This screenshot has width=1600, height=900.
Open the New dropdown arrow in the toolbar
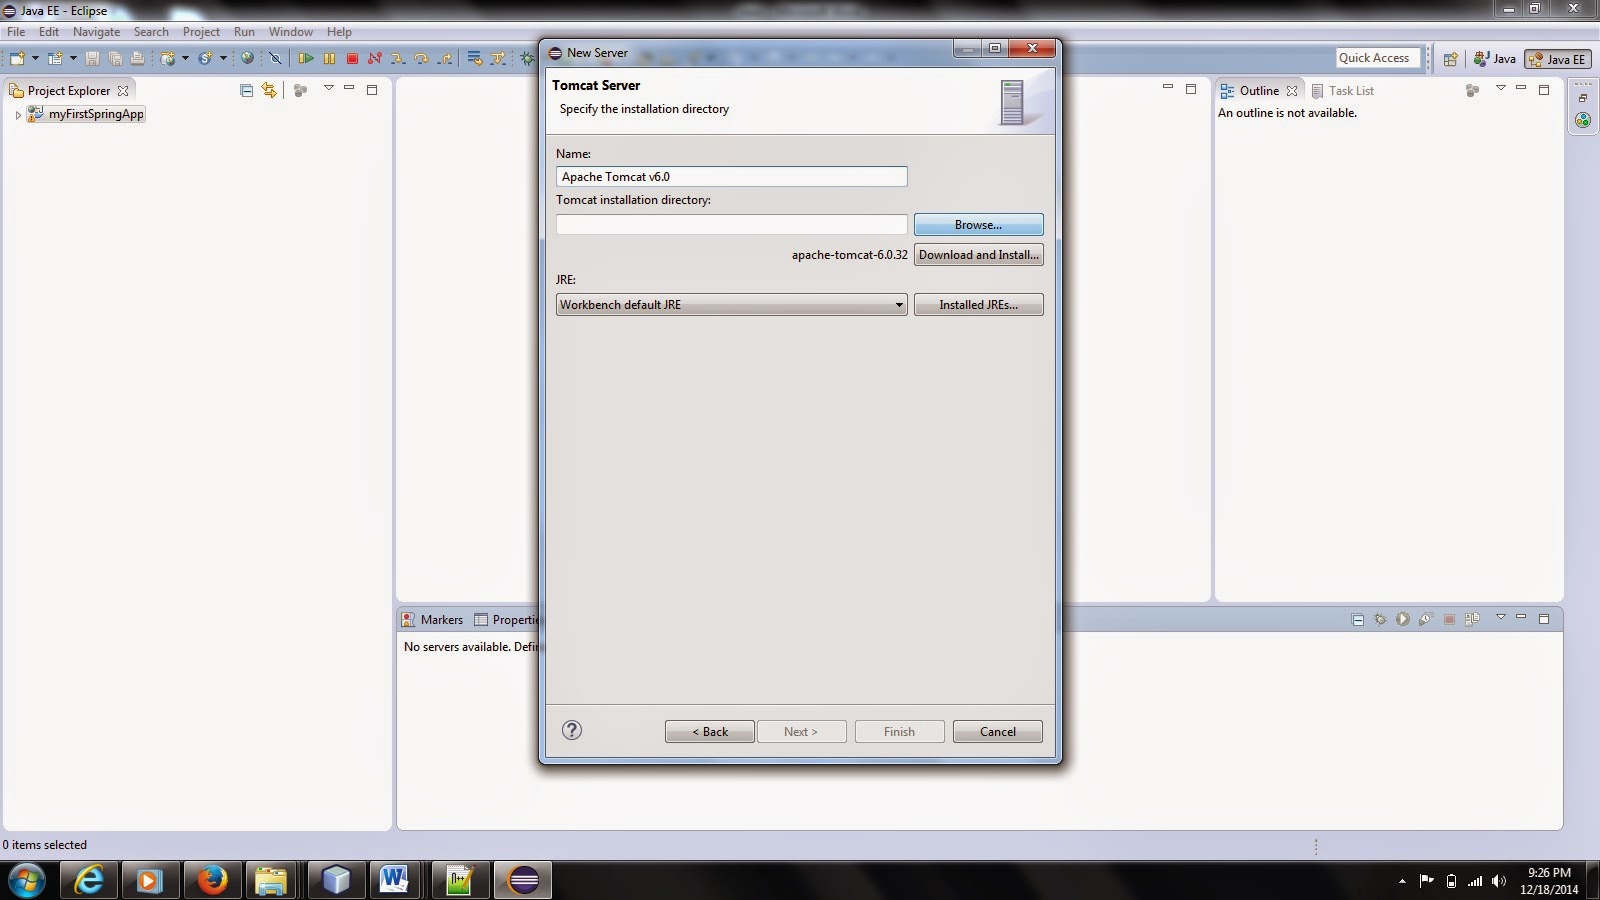(35, 58)
